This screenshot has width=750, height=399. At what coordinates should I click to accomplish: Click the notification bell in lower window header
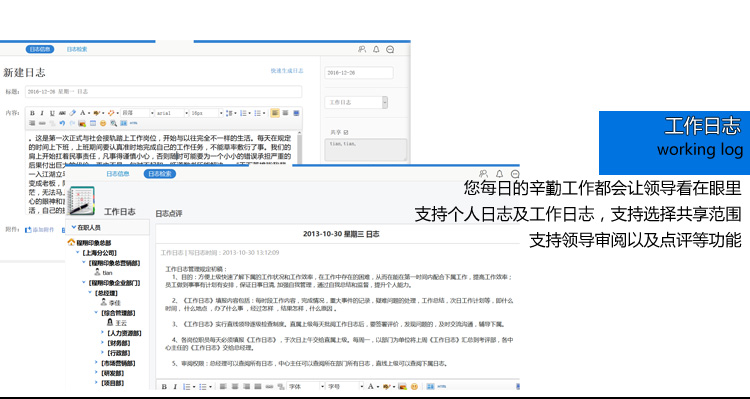499,174
